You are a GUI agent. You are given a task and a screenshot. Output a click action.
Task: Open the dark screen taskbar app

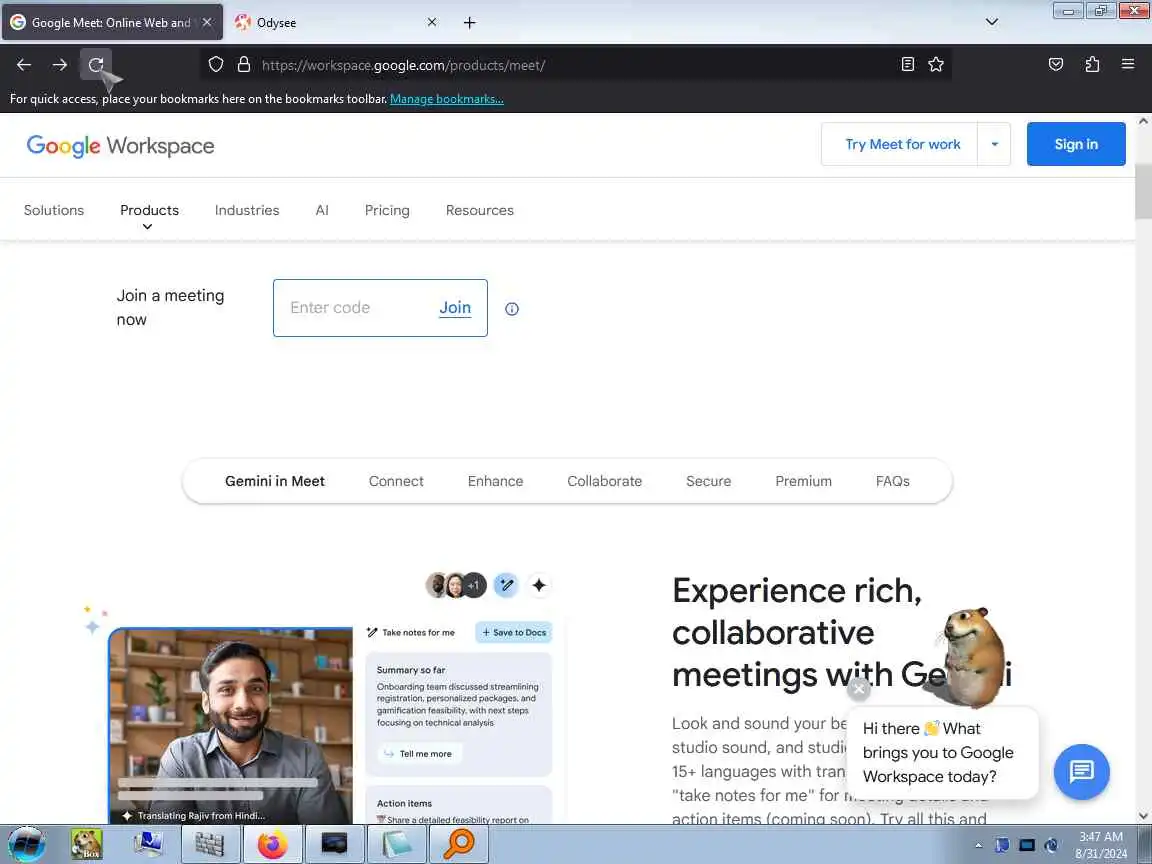(x=334, y=844)
